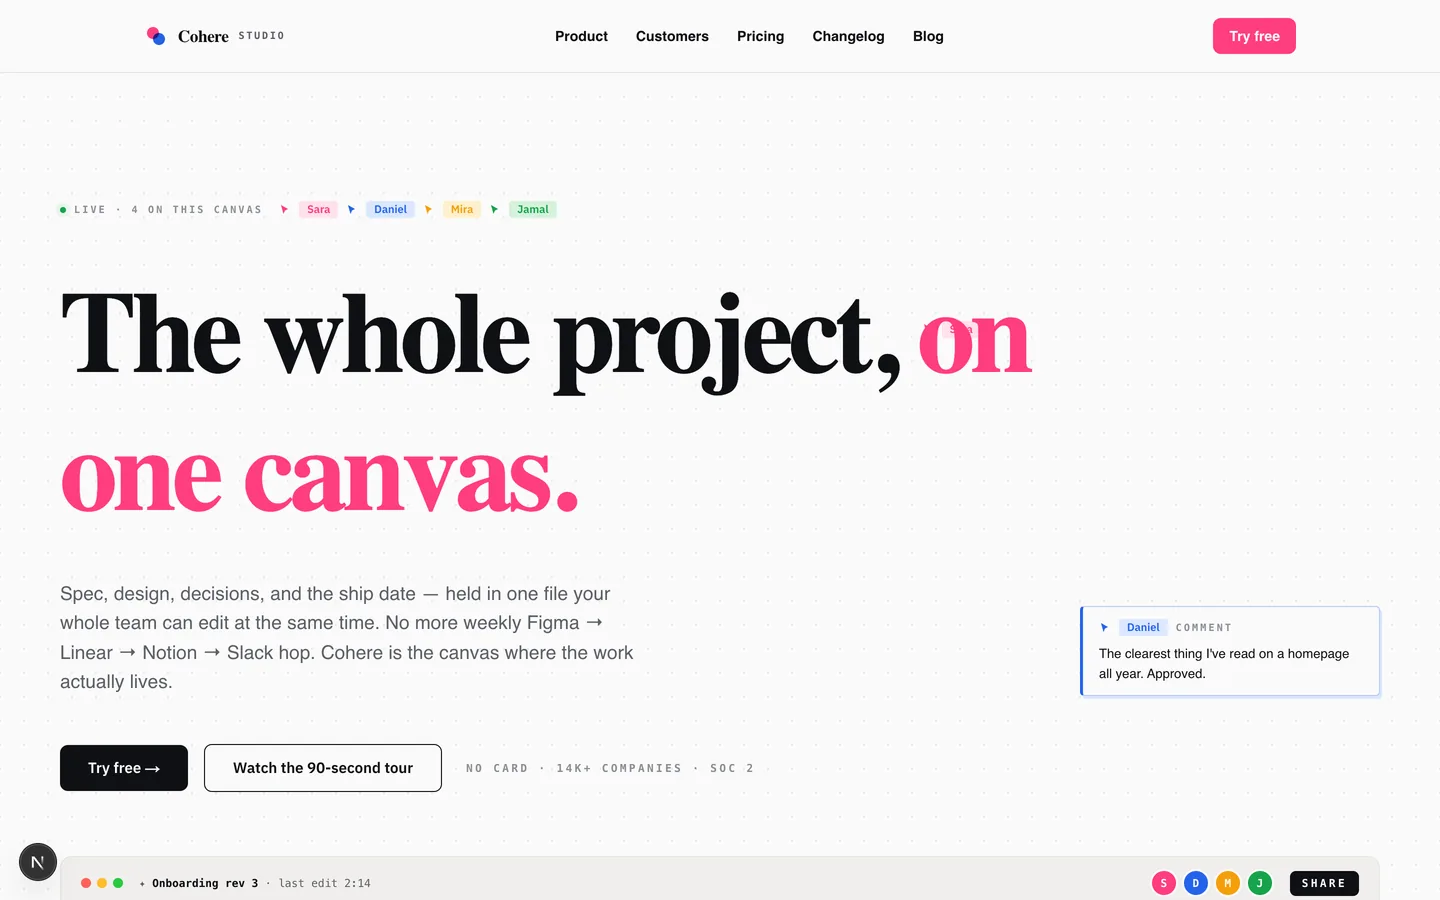1440x900 pixels.
Task: Open the Pricing nav link
Action: click(760, 36)
